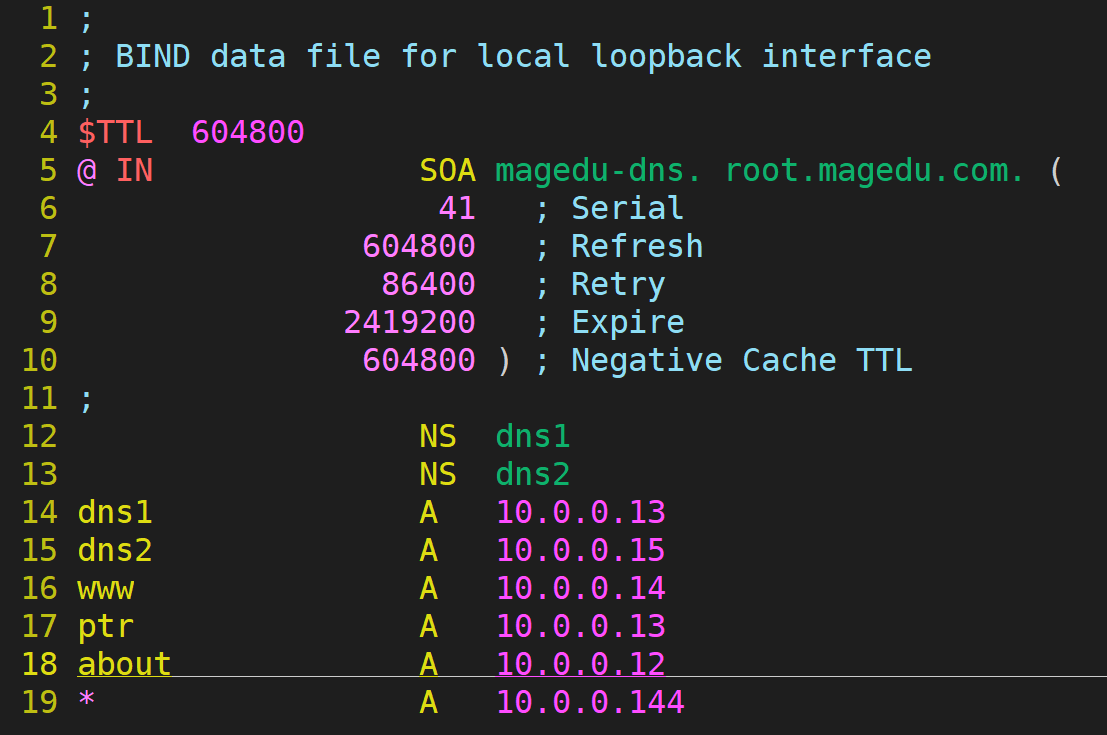The image size is (1107, 735).
Task: Click root.magedu.com. on line 5
Action: [875, 170]
